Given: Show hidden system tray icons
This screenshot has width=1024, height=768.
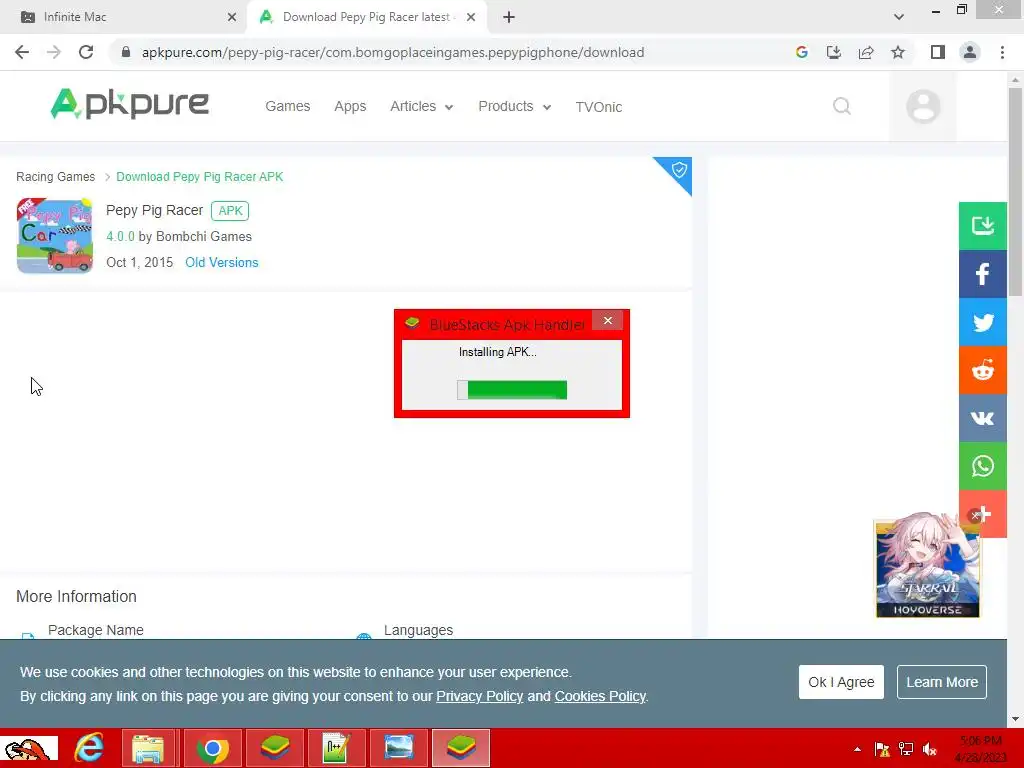Looking at the screenshot, I should point(857,749).
